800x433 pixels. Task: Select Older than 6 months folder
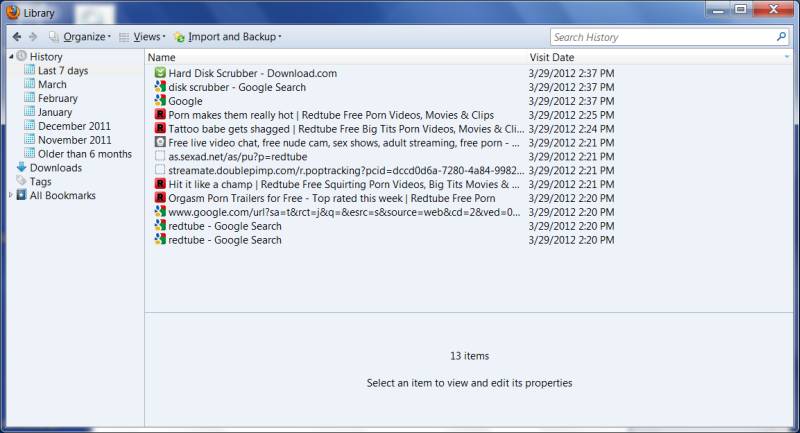click(85, 154)
